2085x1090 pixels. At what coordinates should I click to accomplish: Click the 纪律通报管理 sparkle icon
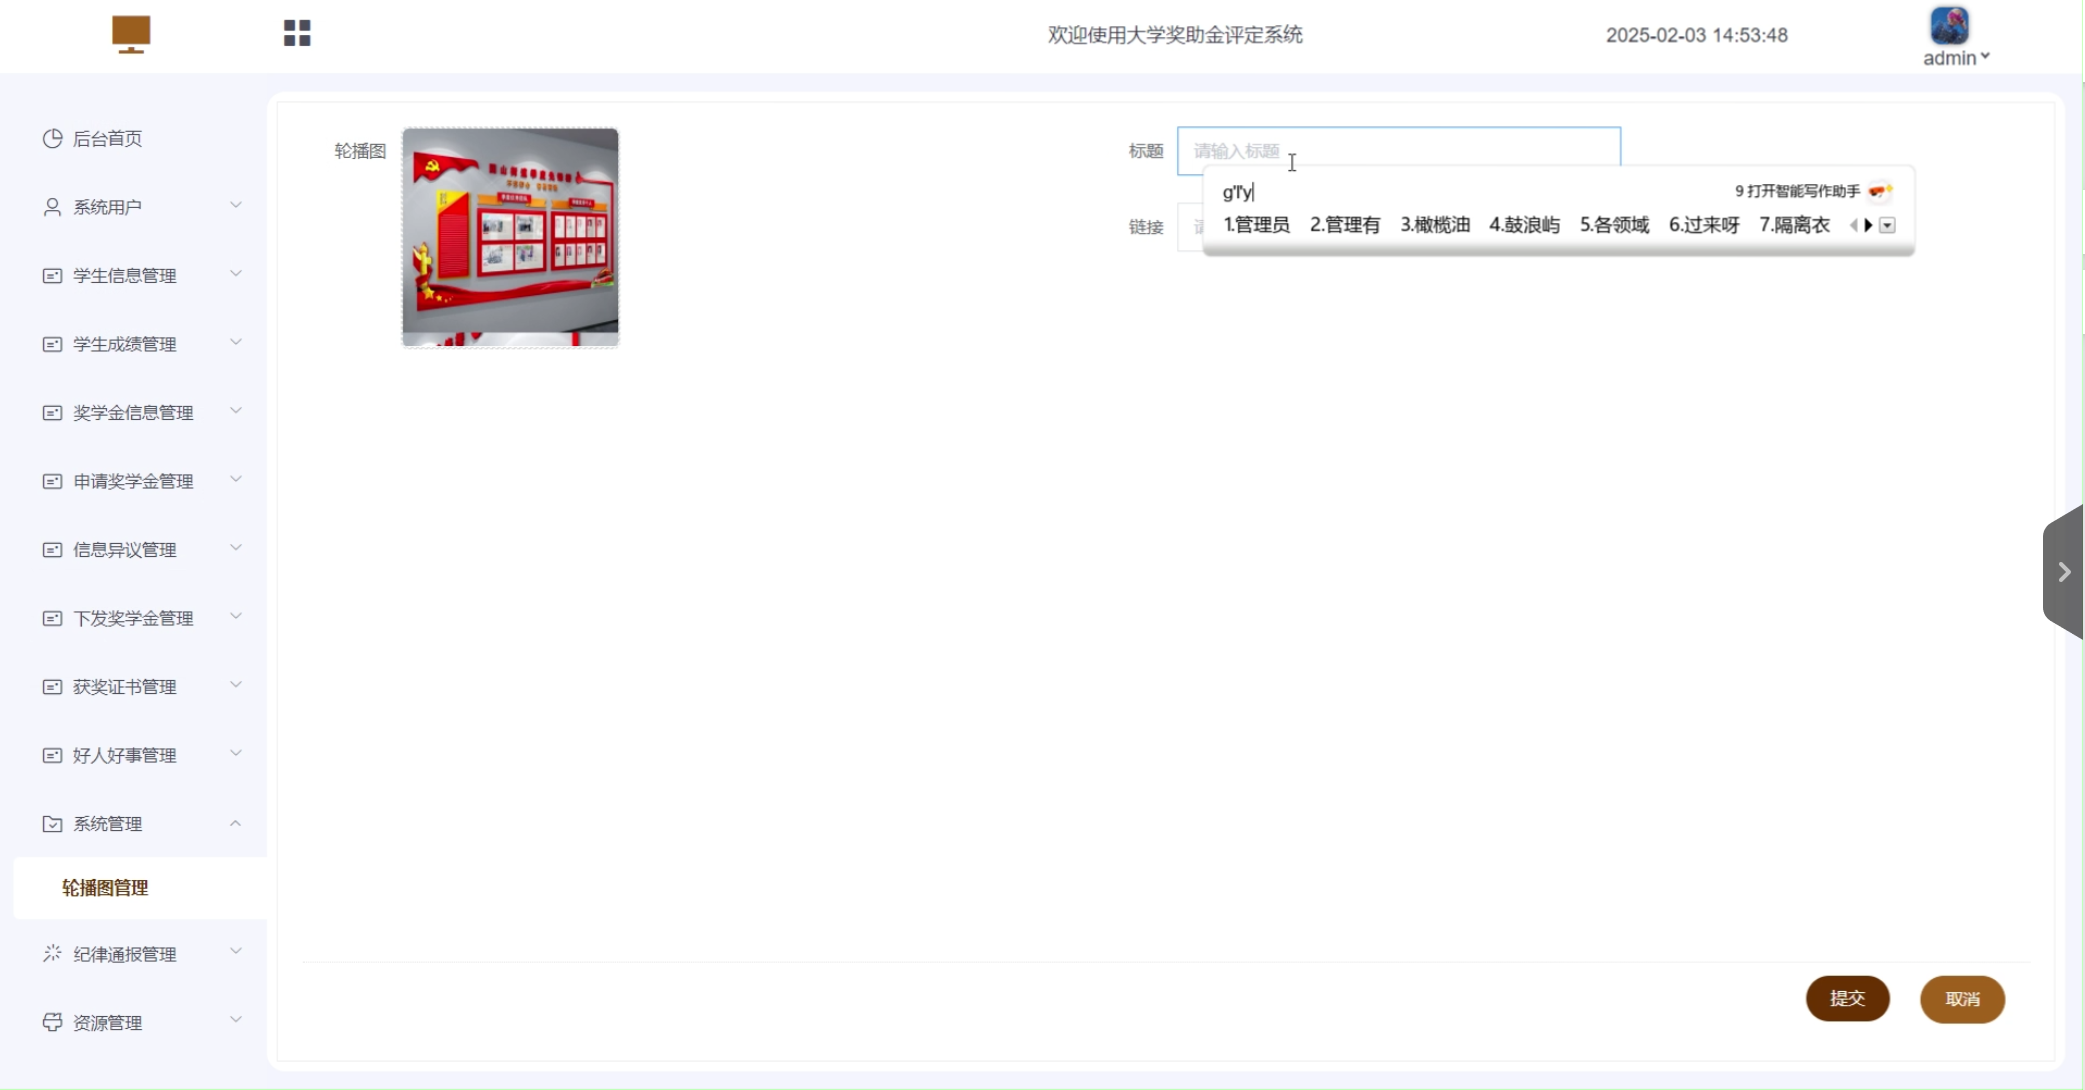(x=52, y=954)
